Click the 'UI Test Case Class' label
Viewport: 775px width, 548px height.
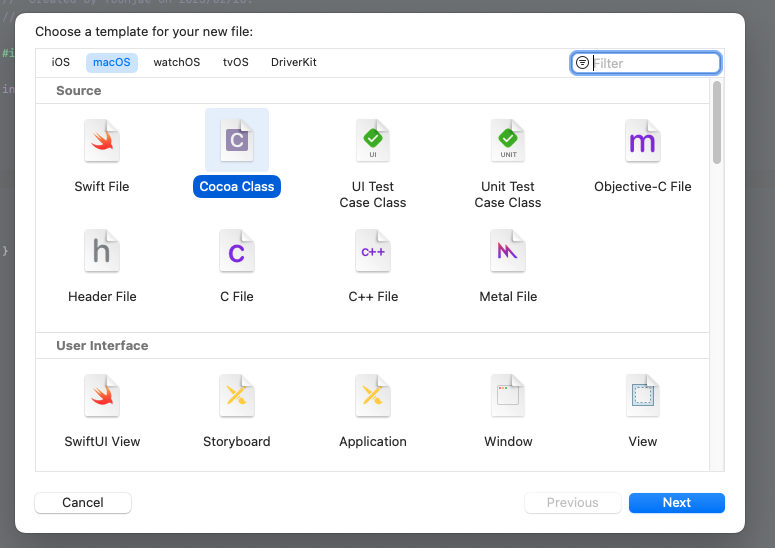click(x=373, y=194)
